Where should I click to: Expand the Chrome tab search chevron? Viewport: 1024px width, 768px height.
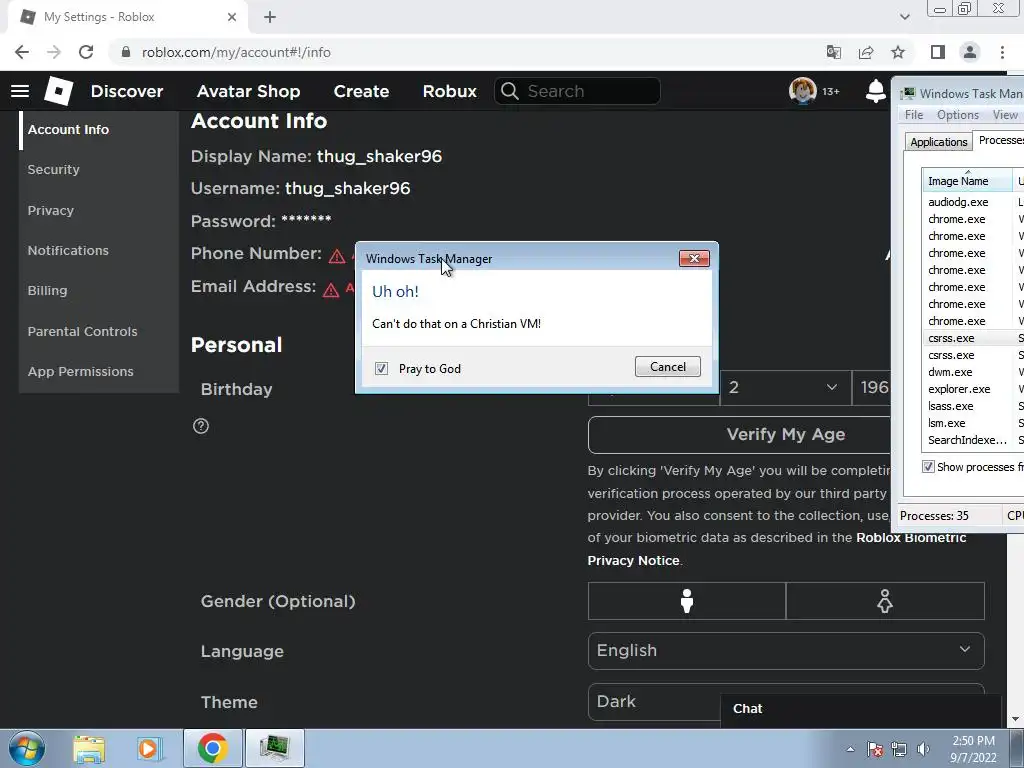(x=904, y=17)
